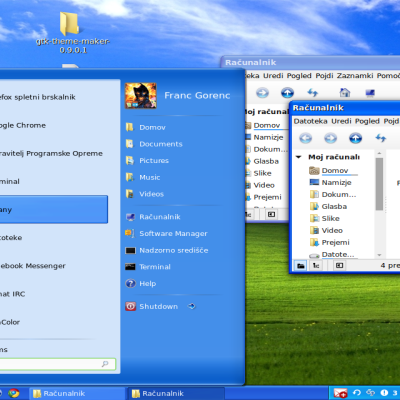The image size is (400, 400).
Task: Click front window sidebar scrollbar thumb
Action: pyautogui.click(x=379, y=184)
